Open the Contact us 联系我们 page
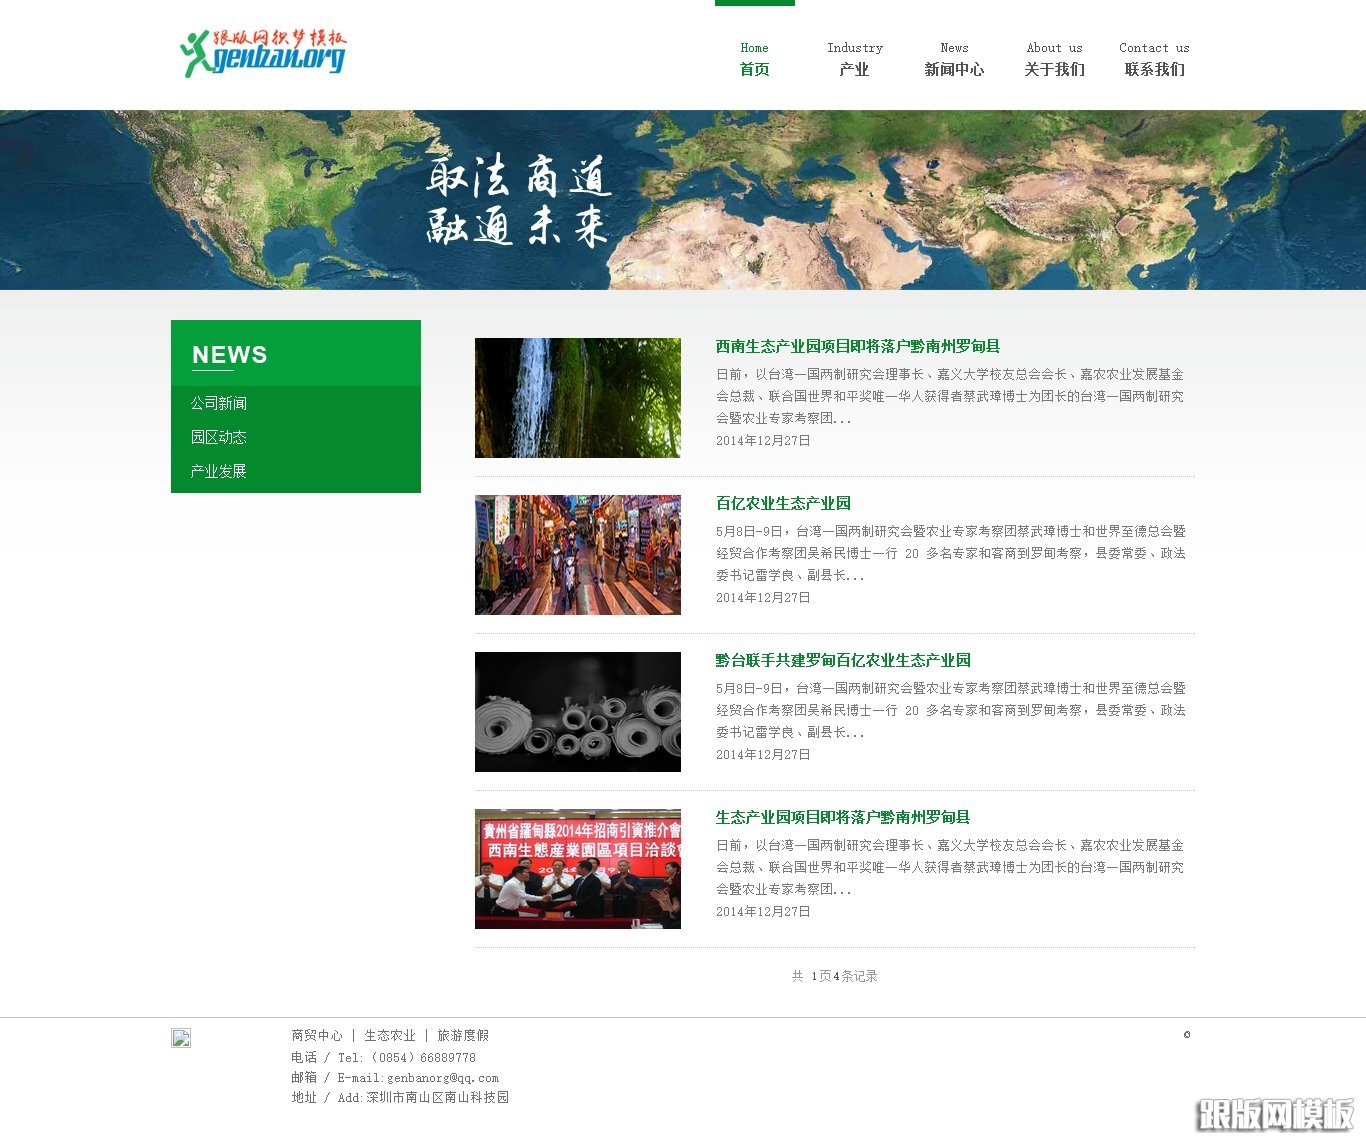Viewport: 1366px width, 1138px height. coord(1154,60)
